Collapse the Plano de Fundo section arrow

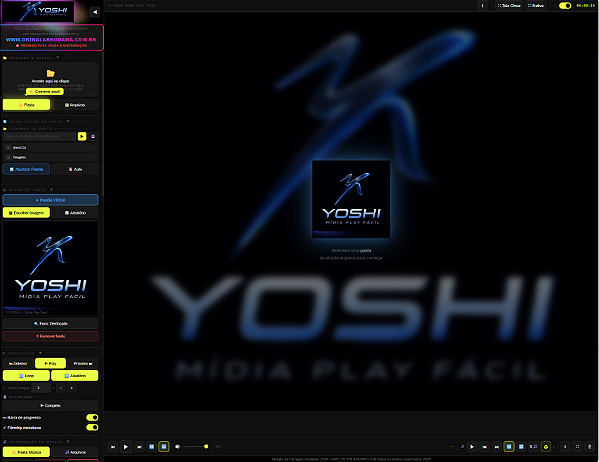tap(51, 190)
